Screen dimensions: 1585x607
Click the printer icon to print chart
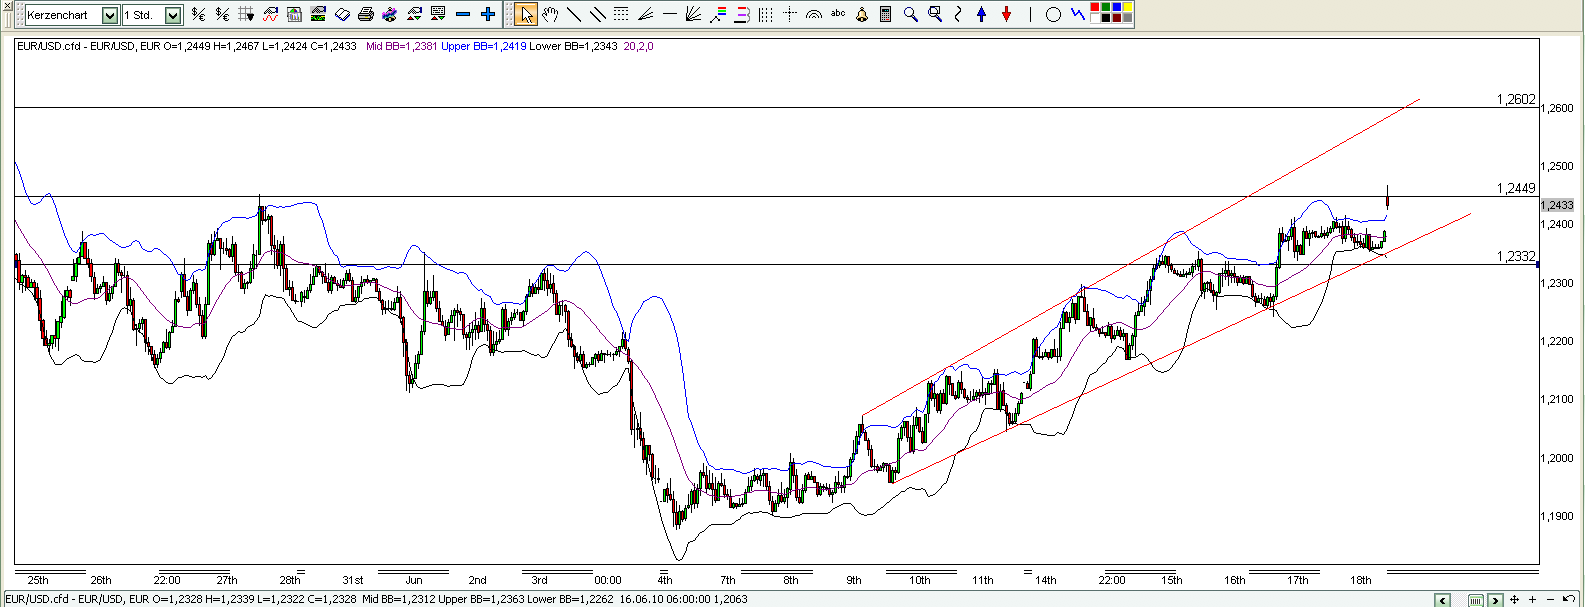point(366,14)
